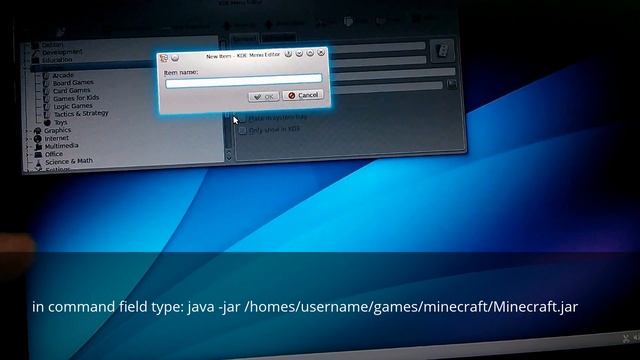
Task: Click the Internet globe icon
Action: pyautogui.click(x=38, y=139)
